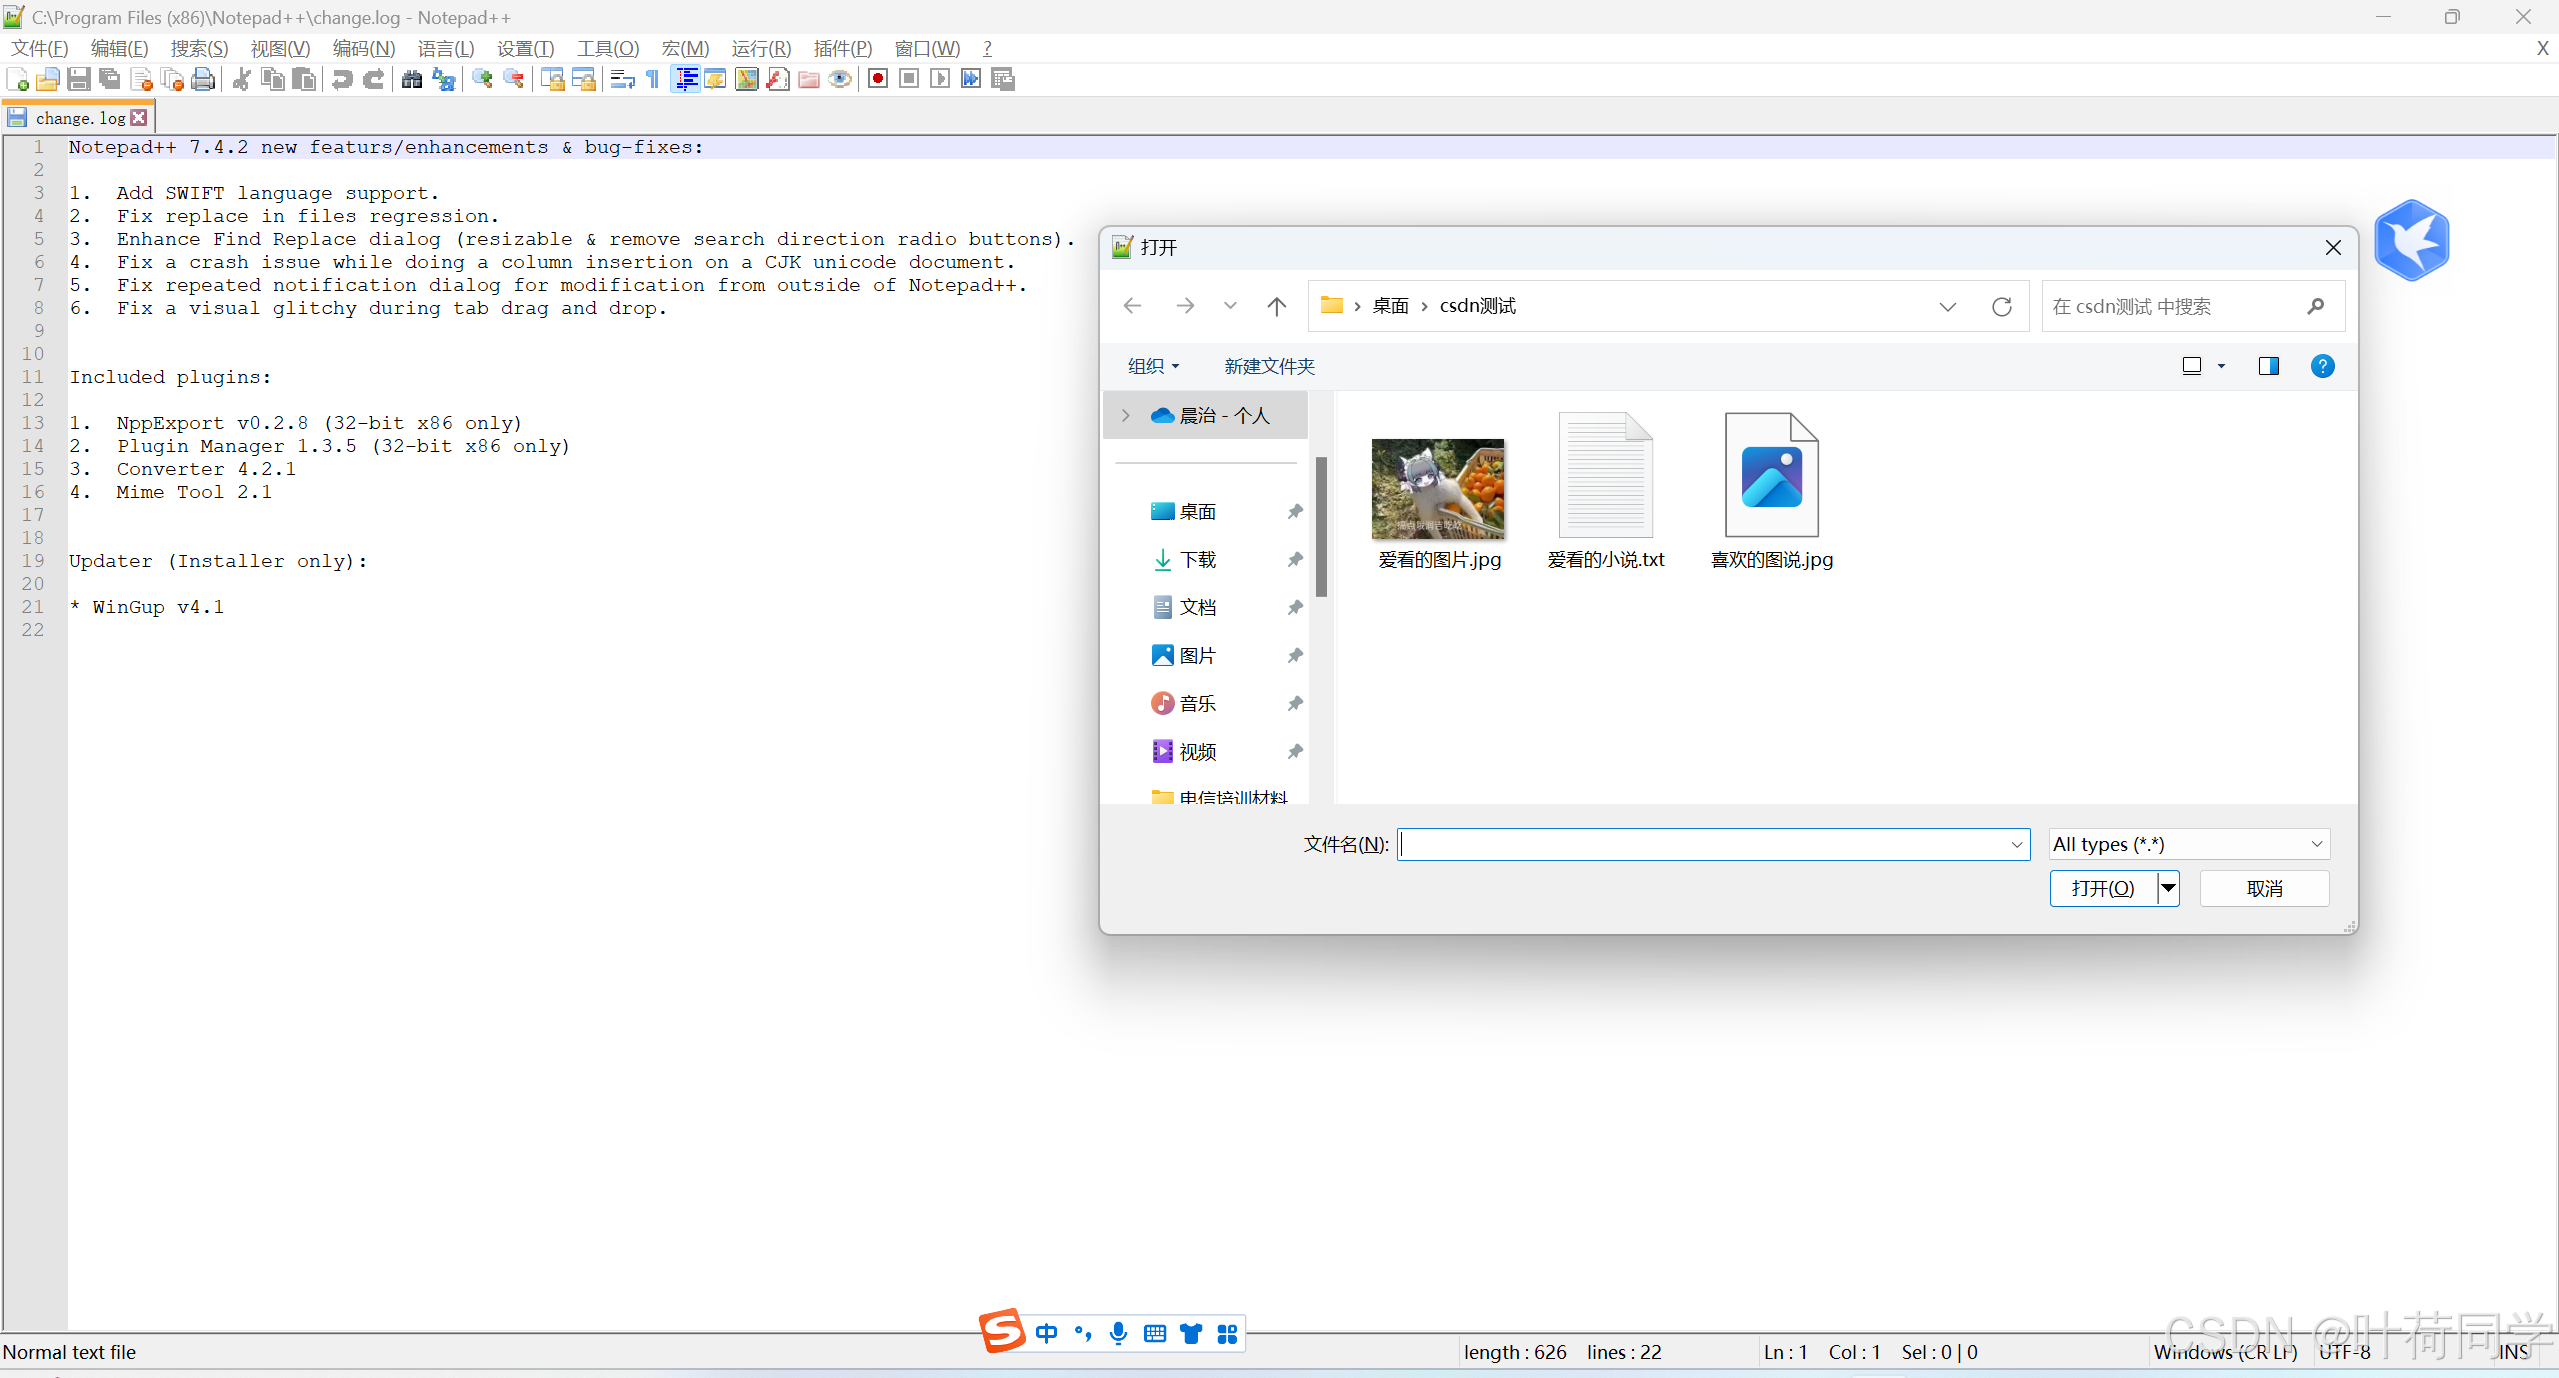Viewport: 2559px width, 1378px height.
Task: Open the 编码(N) menu
Action: 363,48
